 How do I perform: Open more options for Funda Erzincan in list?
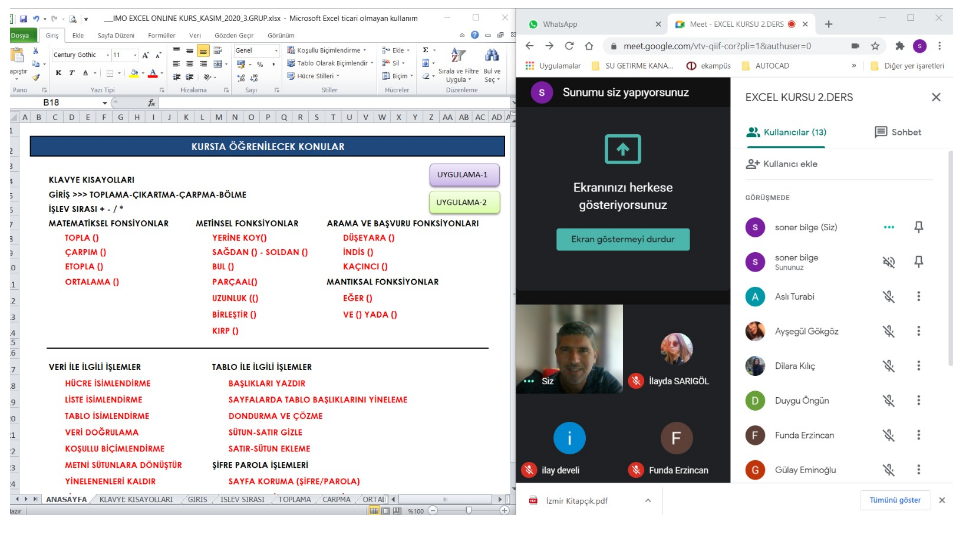918,435
